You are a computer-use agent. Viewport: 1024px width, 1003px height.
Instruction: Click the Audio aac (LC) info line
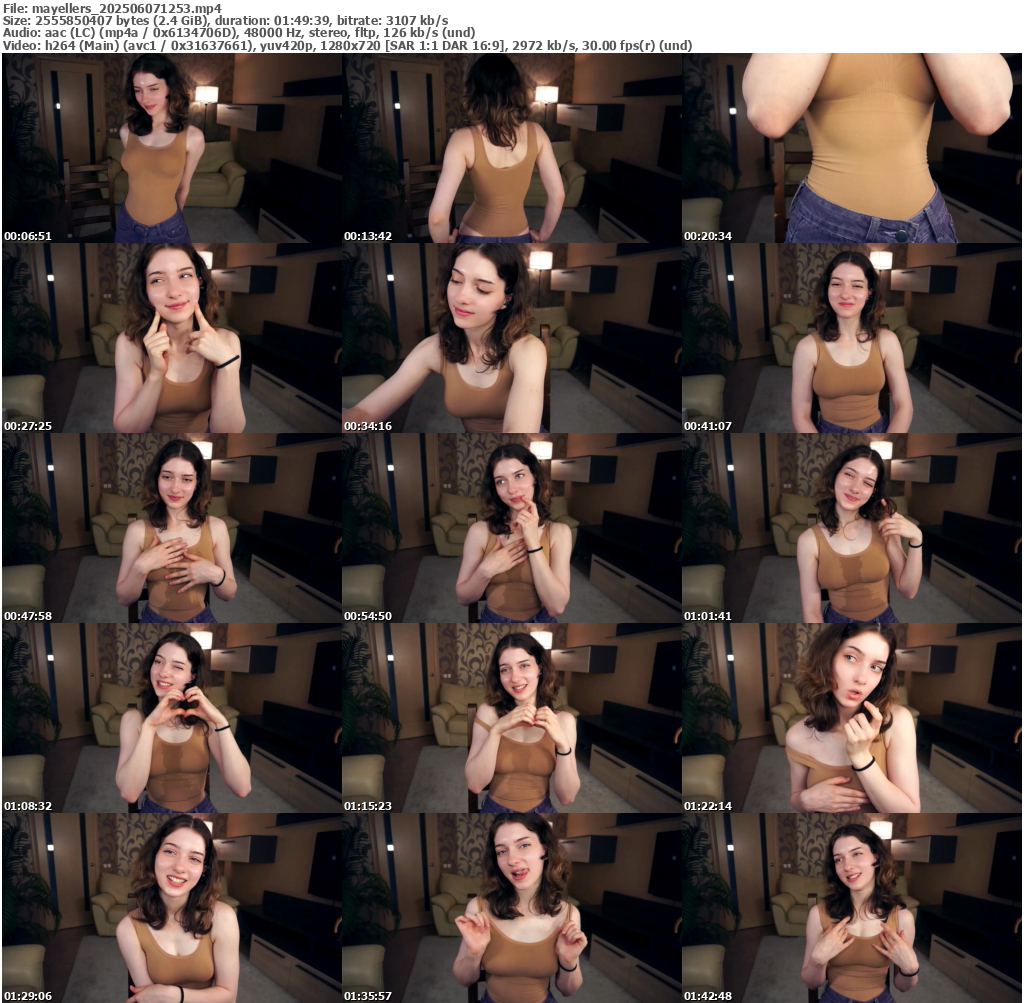click(238, 33)
